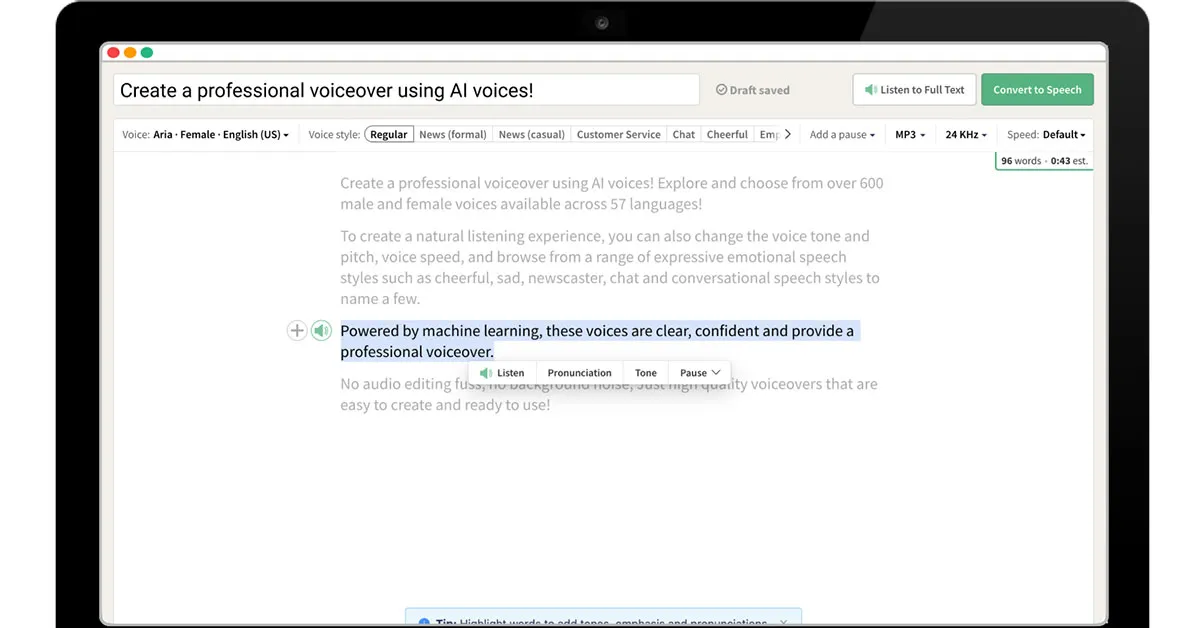The width and height of the screenshot is (1200, 628).
Task: Open Tone option in popup toolbar
Action: pos(646,373)
